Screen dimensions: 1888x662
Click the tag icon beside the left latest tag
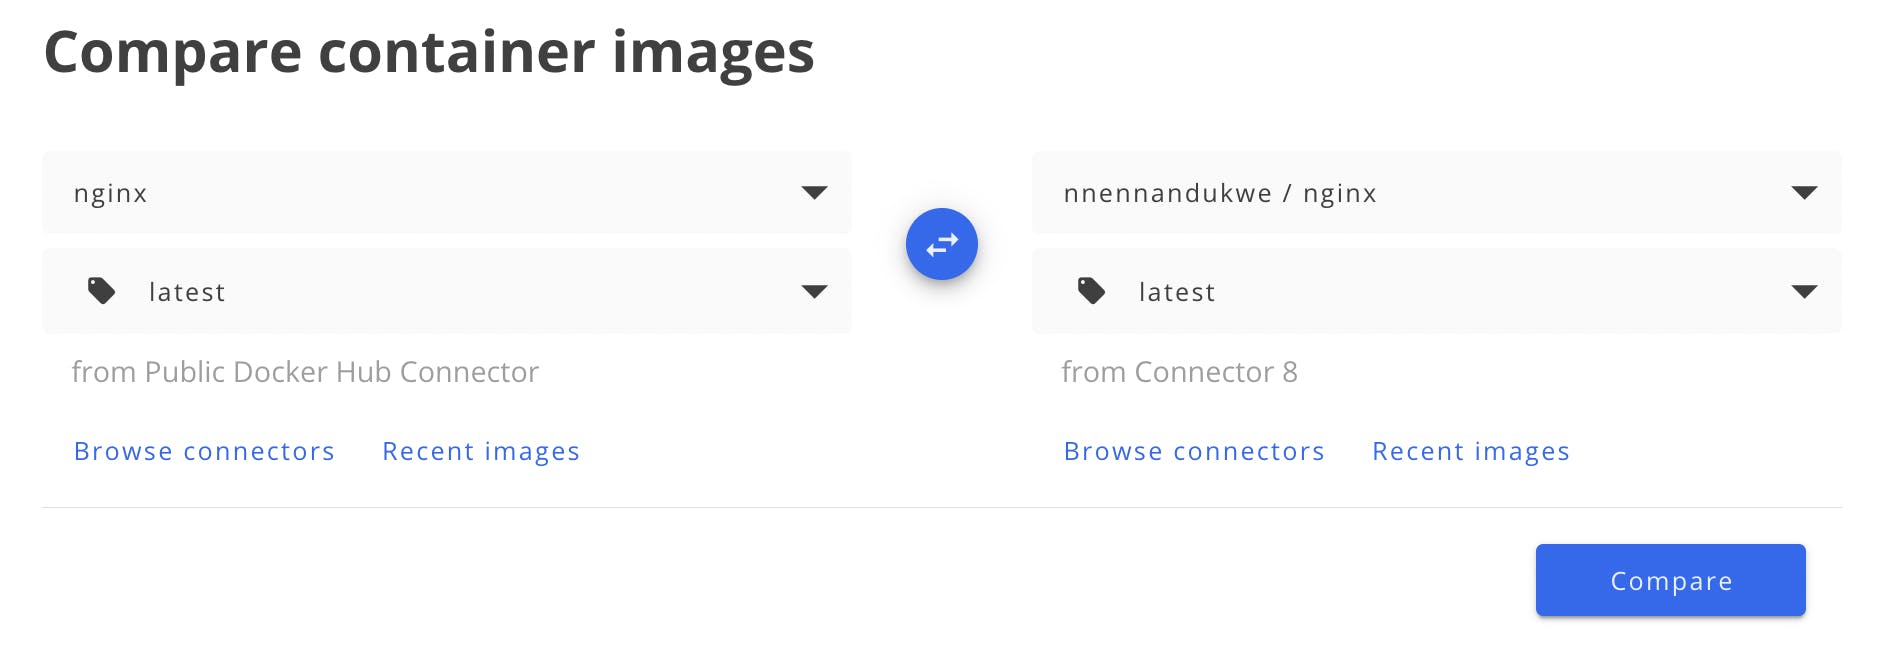click(x=102, y=291)
